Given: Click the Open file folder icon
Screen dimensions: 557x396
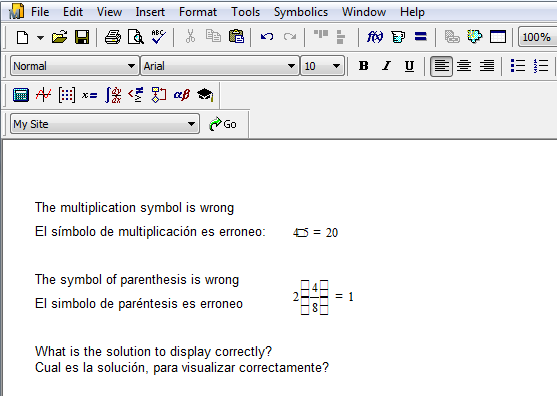Looking at the screenshot, I should [60, 37].
